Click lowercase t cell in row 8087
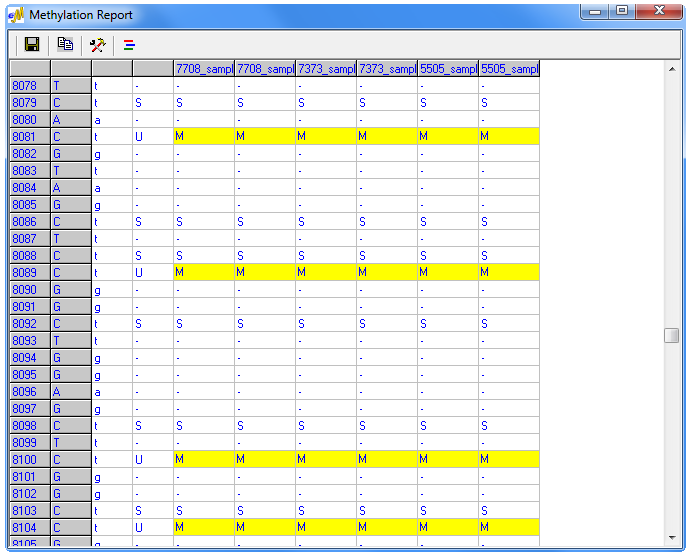This screenshot has height=556, width=690. click(x=112, y=239)
